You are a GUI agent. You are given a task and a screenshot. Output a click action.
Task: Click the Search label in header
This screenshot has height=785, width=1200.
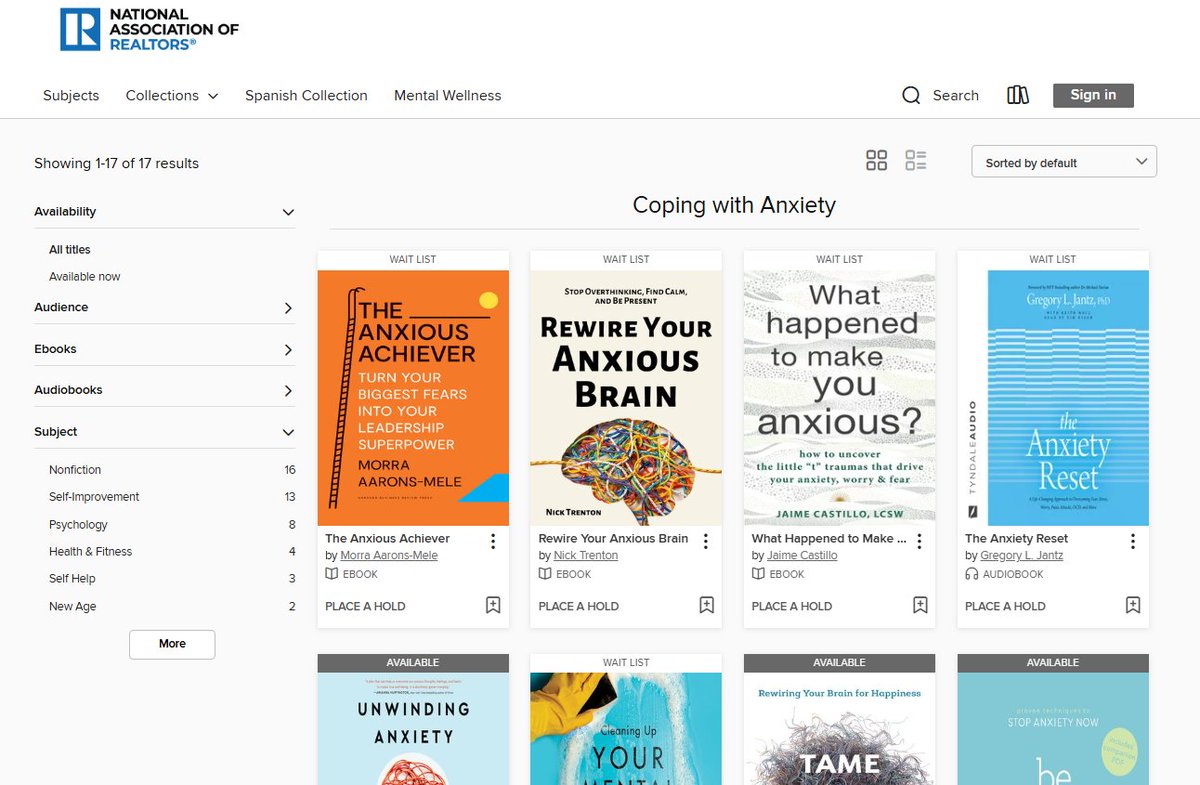(x=956, y=96)
